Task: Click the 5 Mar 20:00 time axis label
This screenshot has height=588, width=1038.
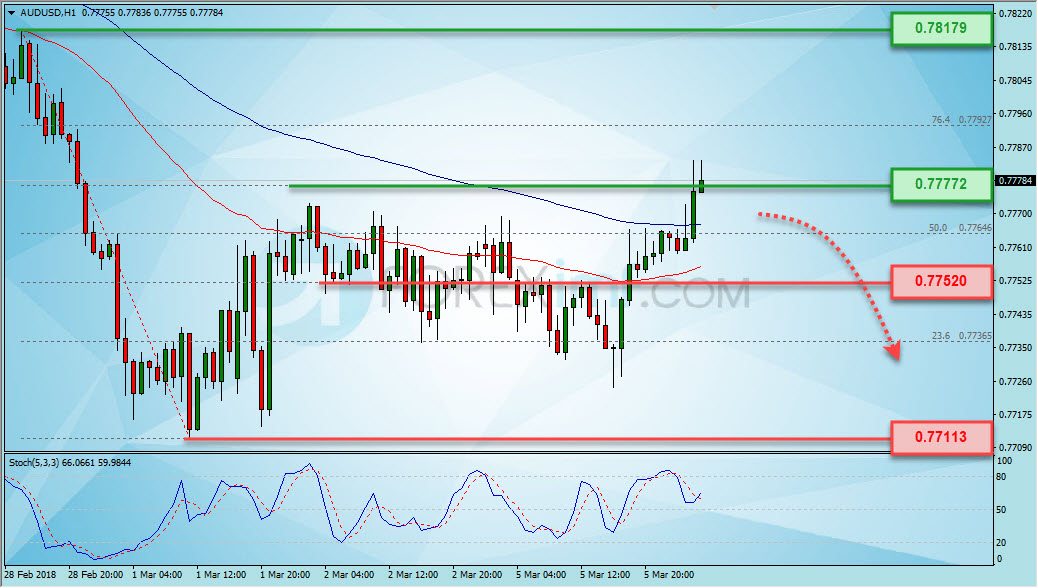Action: tap(669, 575)
